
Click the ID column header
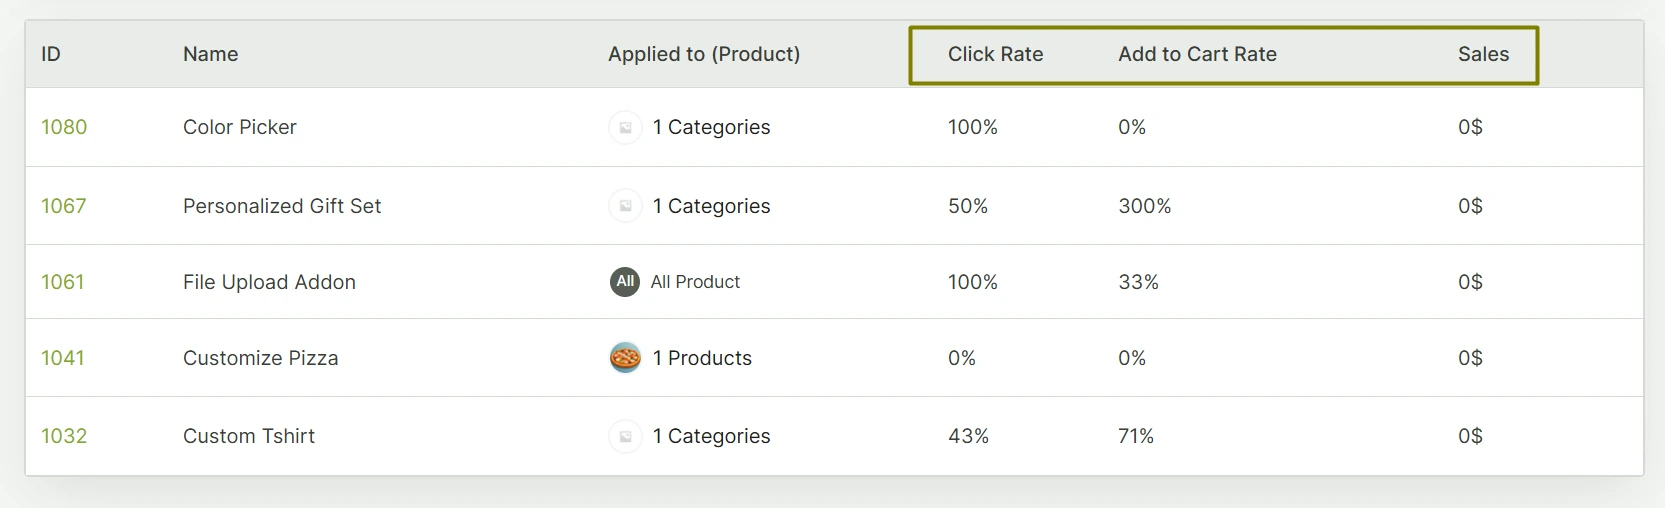51,54
